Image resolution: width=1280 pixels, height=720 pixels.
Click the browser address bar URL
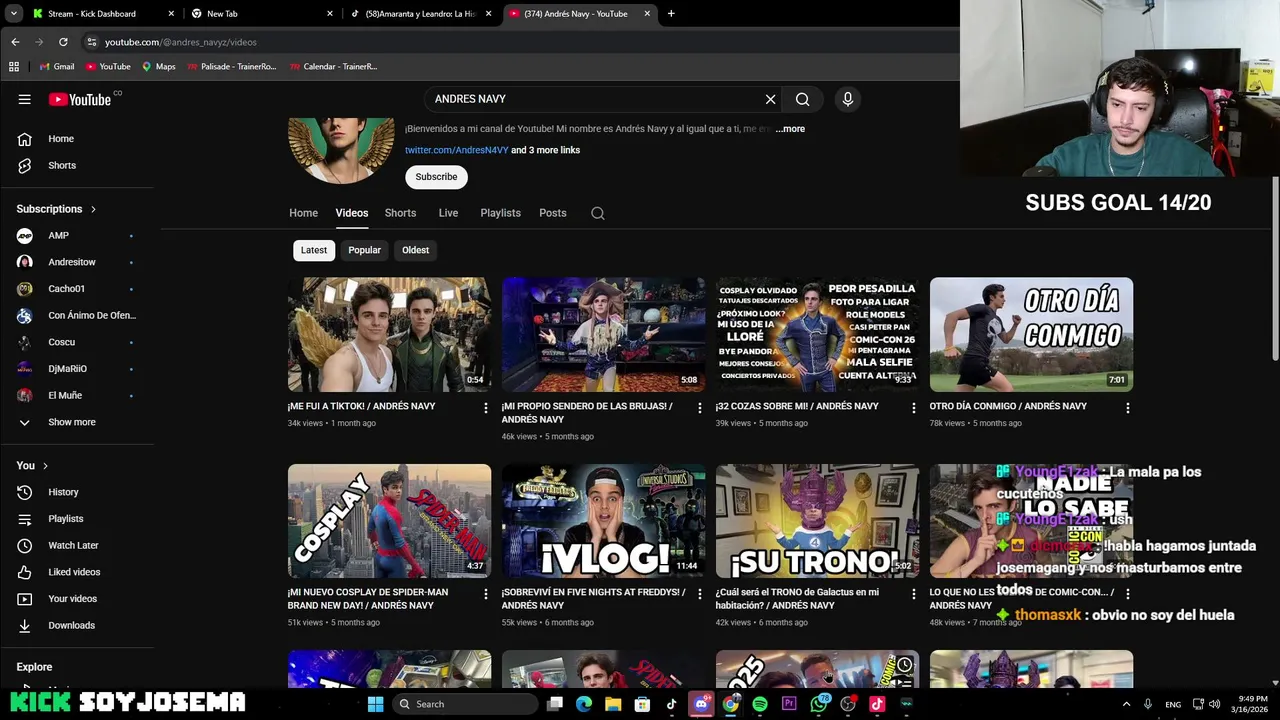[x=181, y=42]
